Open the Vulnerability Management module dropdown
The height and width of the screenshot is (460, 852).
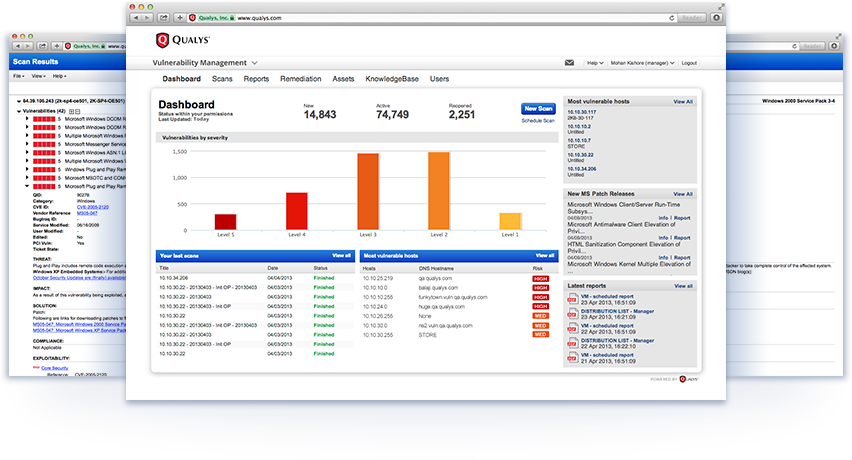coord(205,63)
